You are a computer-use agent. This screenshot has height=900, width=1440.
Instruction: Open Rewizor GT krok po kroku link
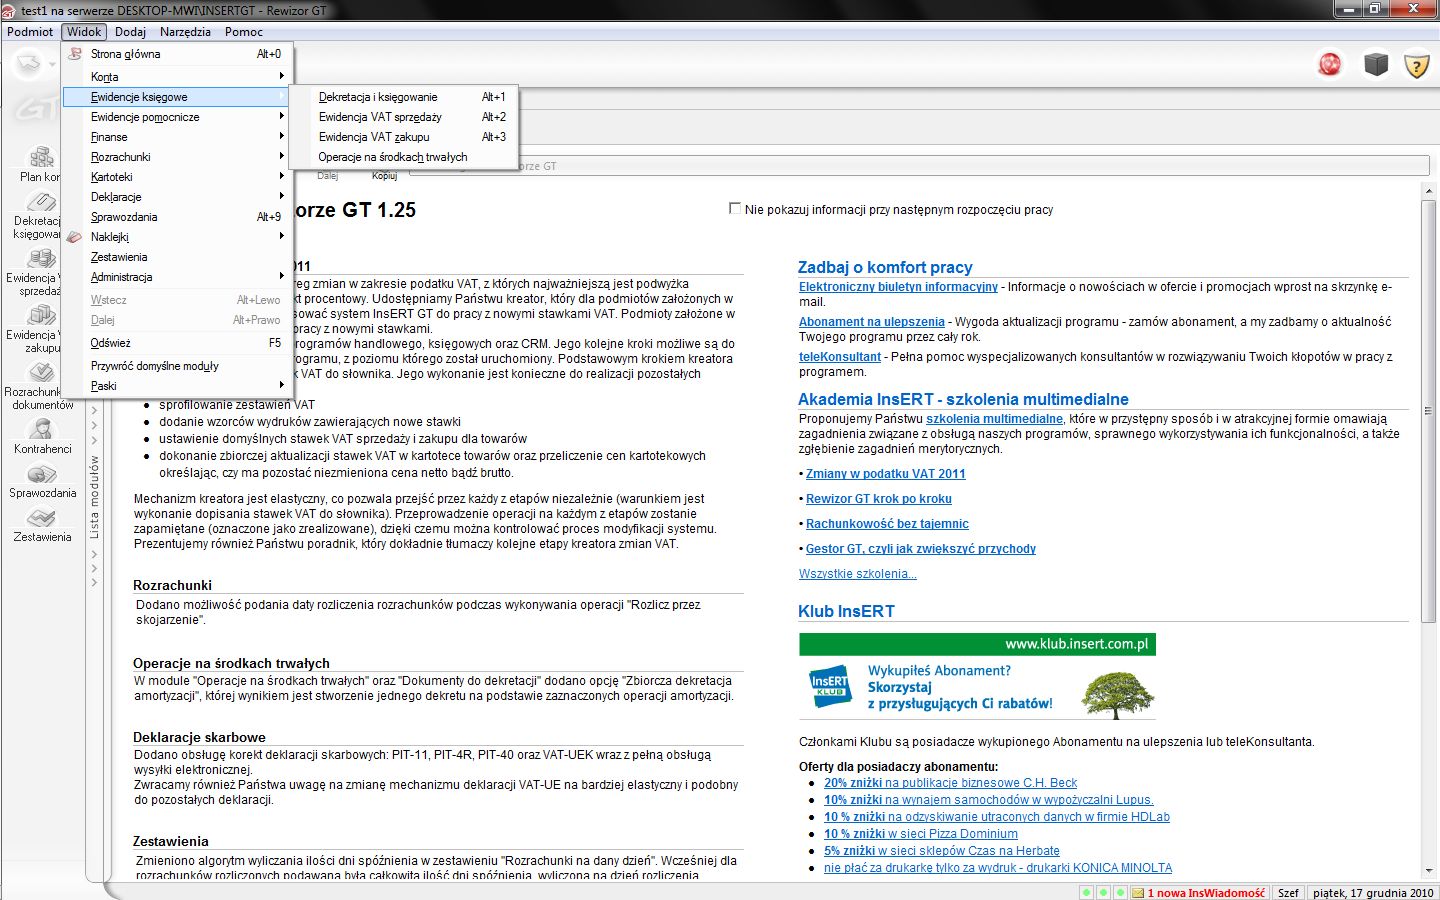[x=878, y=499]
